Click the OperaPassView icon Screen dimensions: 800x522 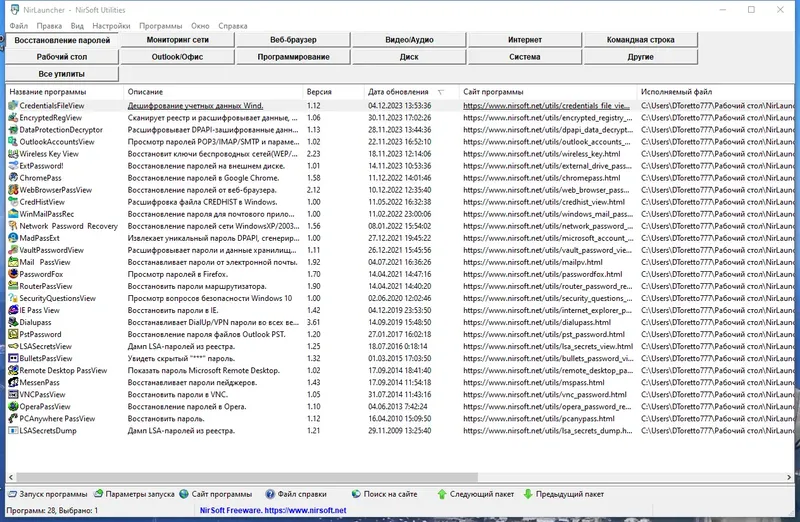point(13,407)
